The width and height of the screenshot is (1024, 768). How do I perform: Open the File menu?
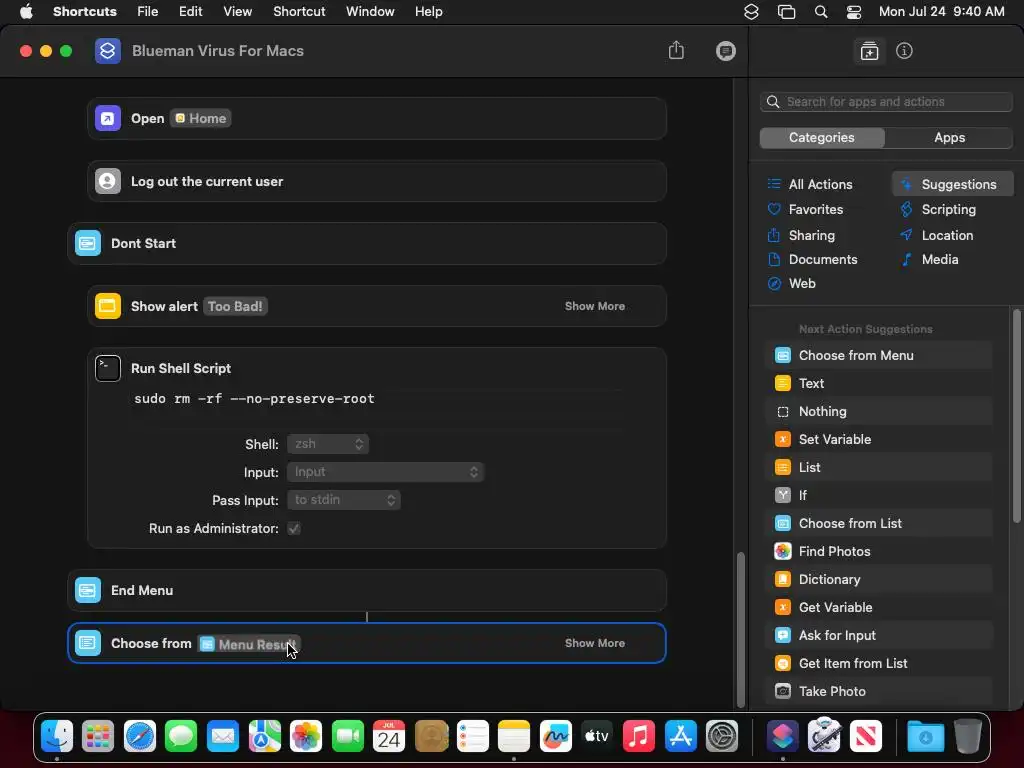[148, 12]
